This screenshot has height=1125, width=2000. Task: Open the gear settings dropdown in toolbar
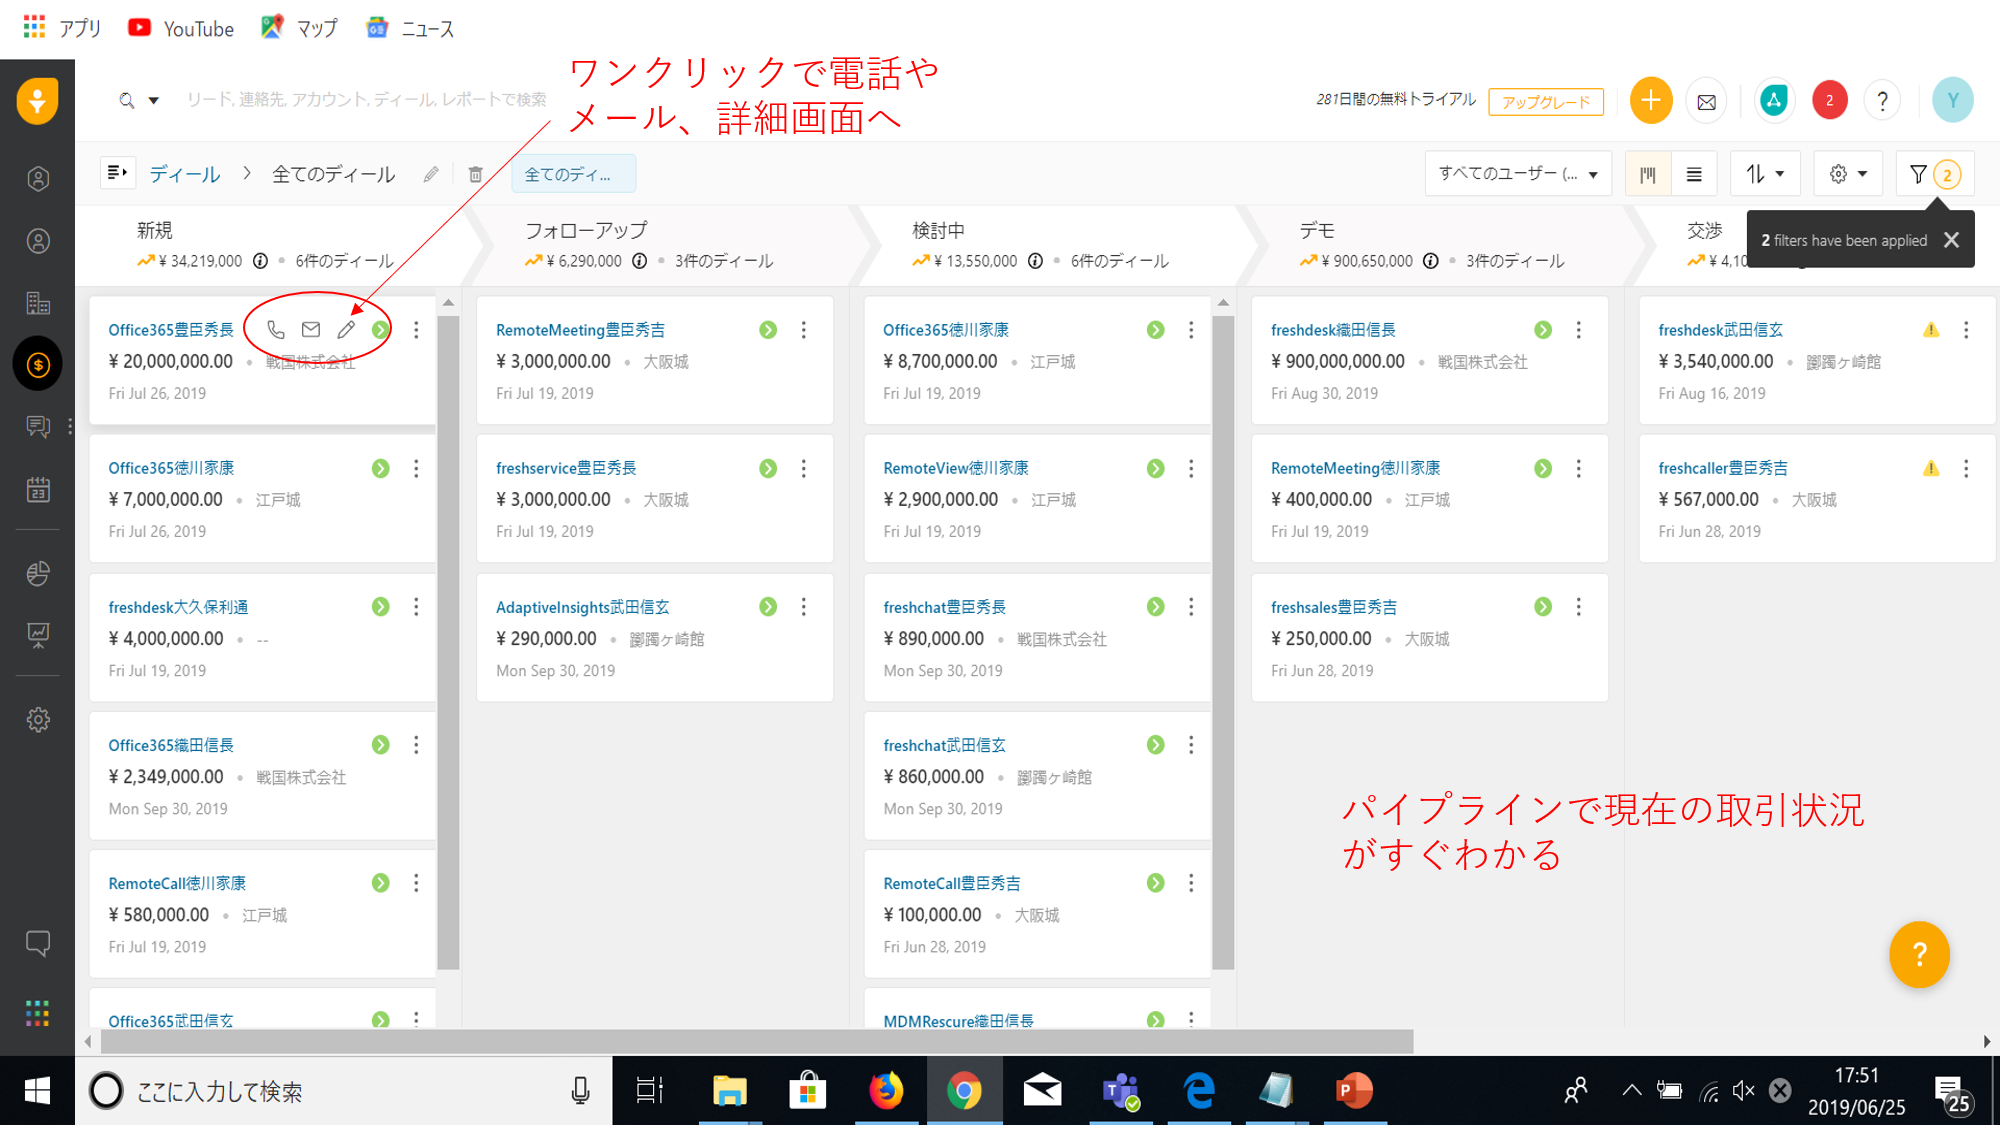1847,174
